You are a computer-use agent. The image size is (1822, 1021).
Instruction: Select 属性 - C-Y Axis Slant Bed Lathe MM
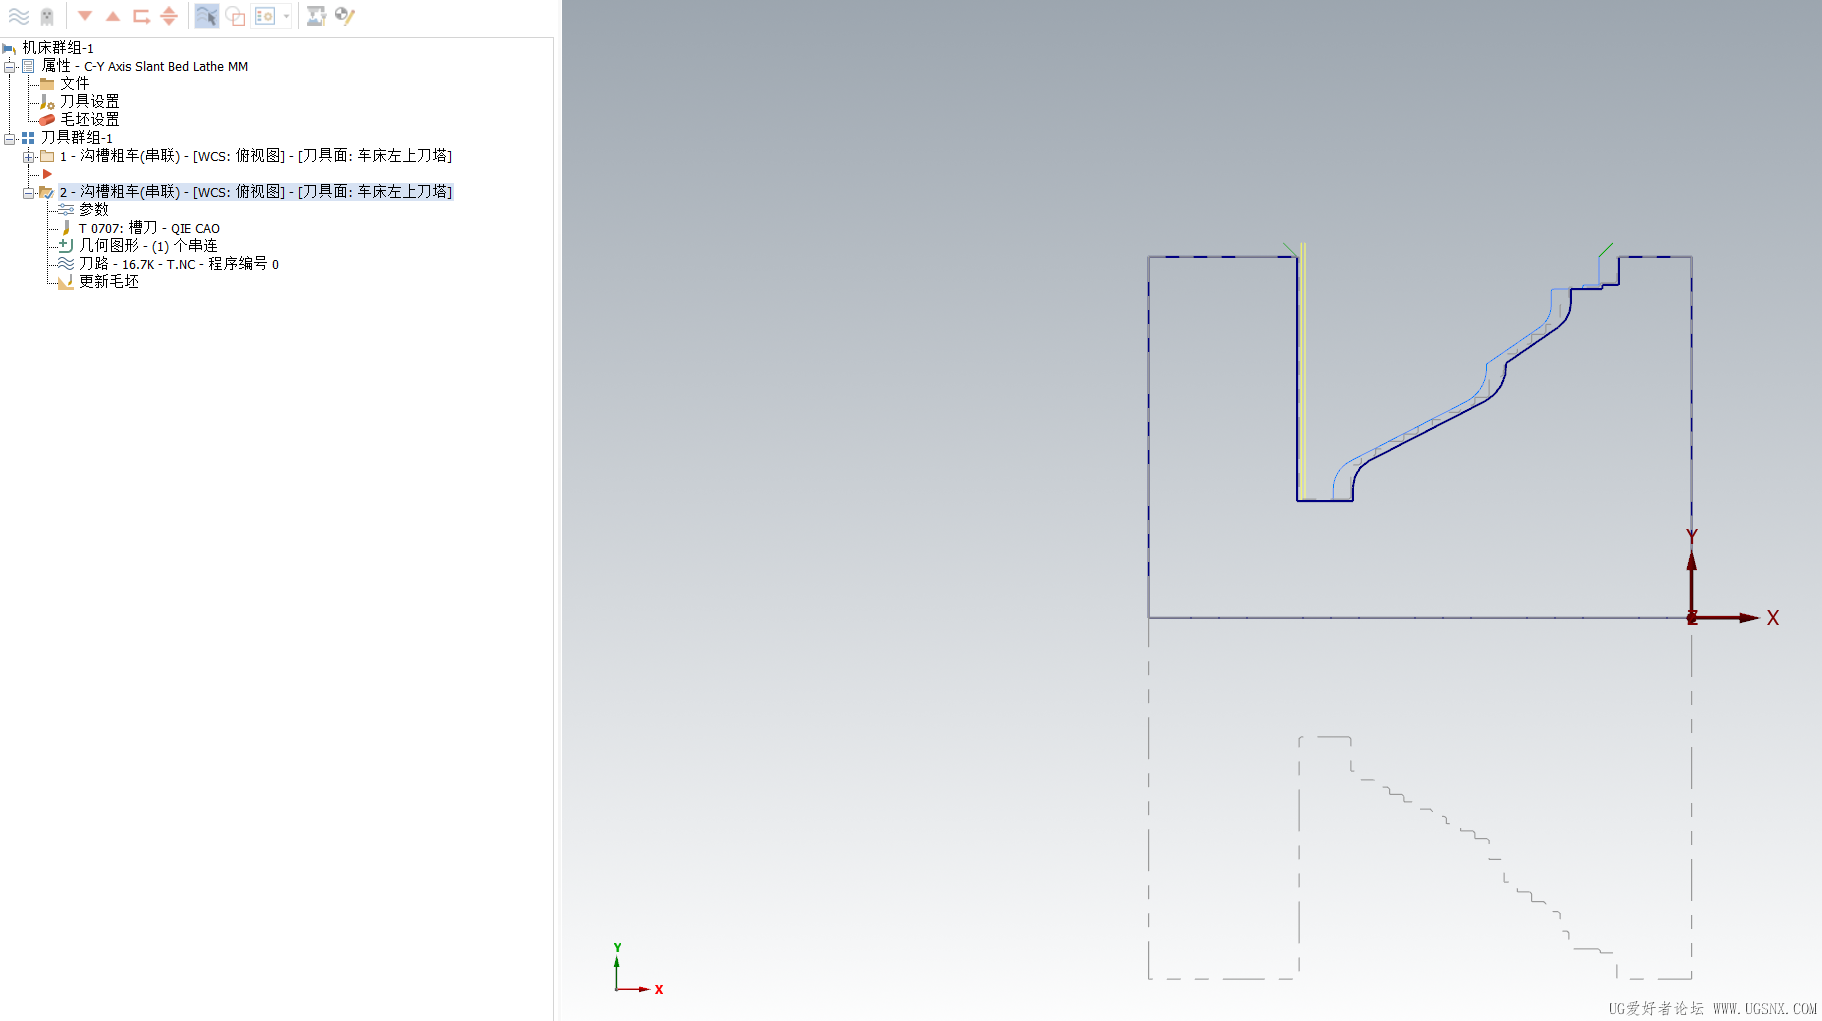(x=145, y=66)
